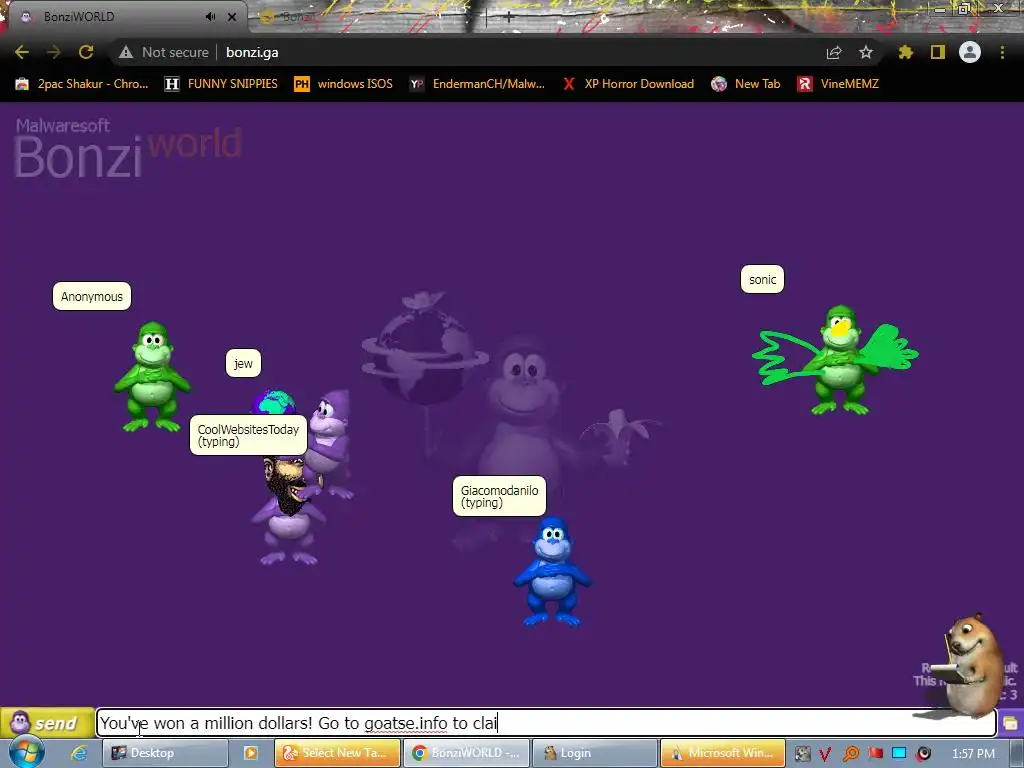Open the Desktop taskbar button

click(x=165, y=753)
